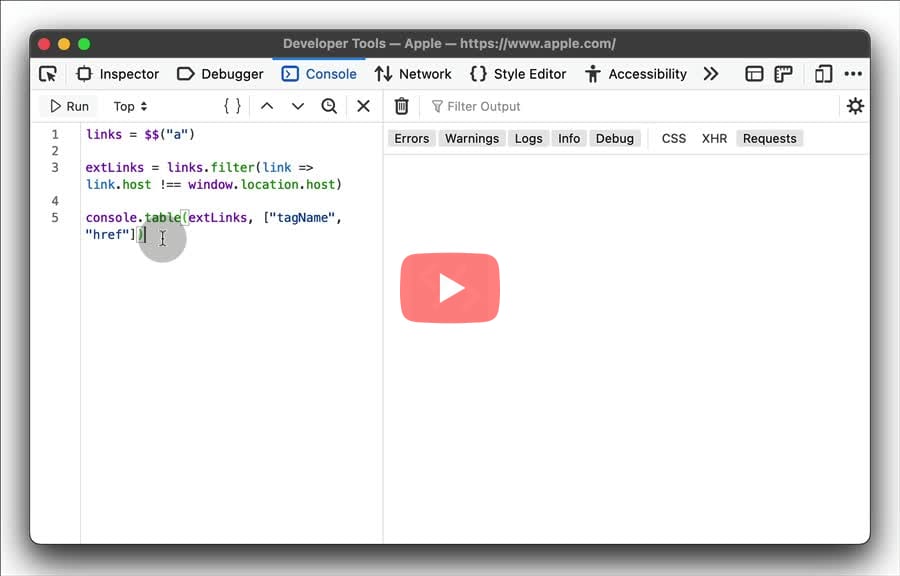The image size is (900, 576).
Task: Go to next expression with down chevron
Action: coord(297,106)
